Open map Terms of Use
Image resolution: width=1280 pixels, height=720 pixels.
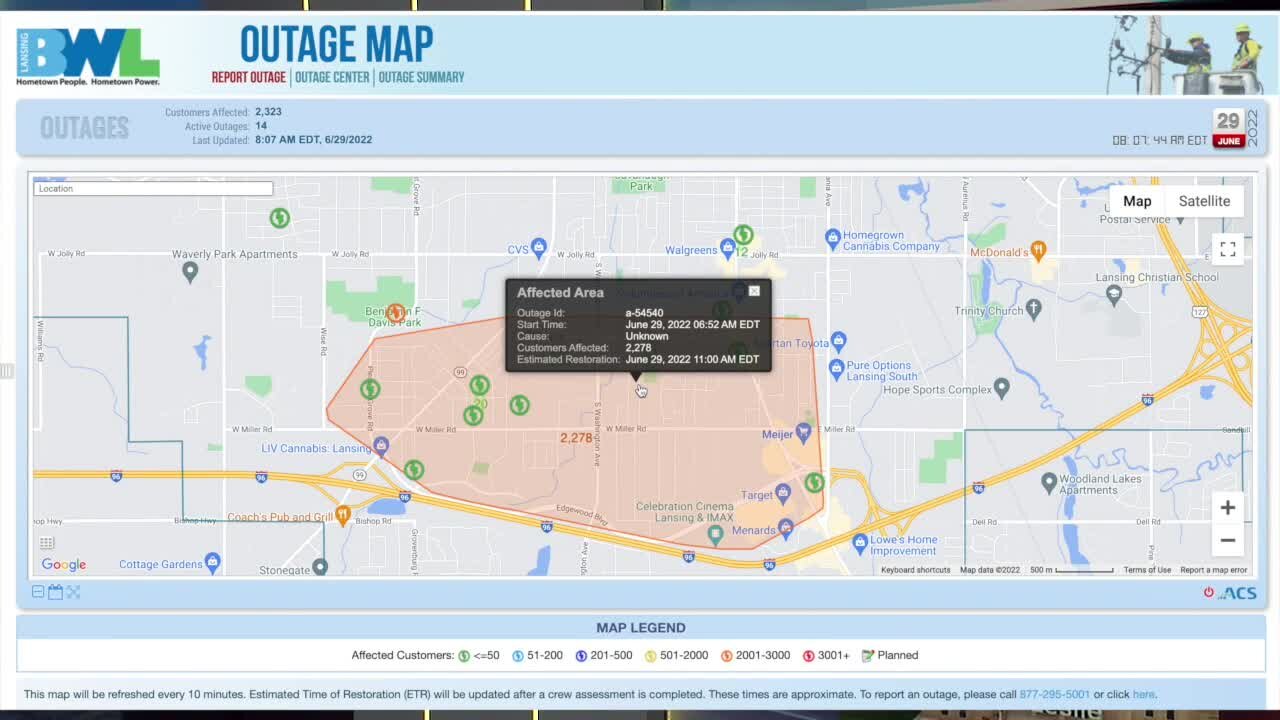coord(1147,570)
